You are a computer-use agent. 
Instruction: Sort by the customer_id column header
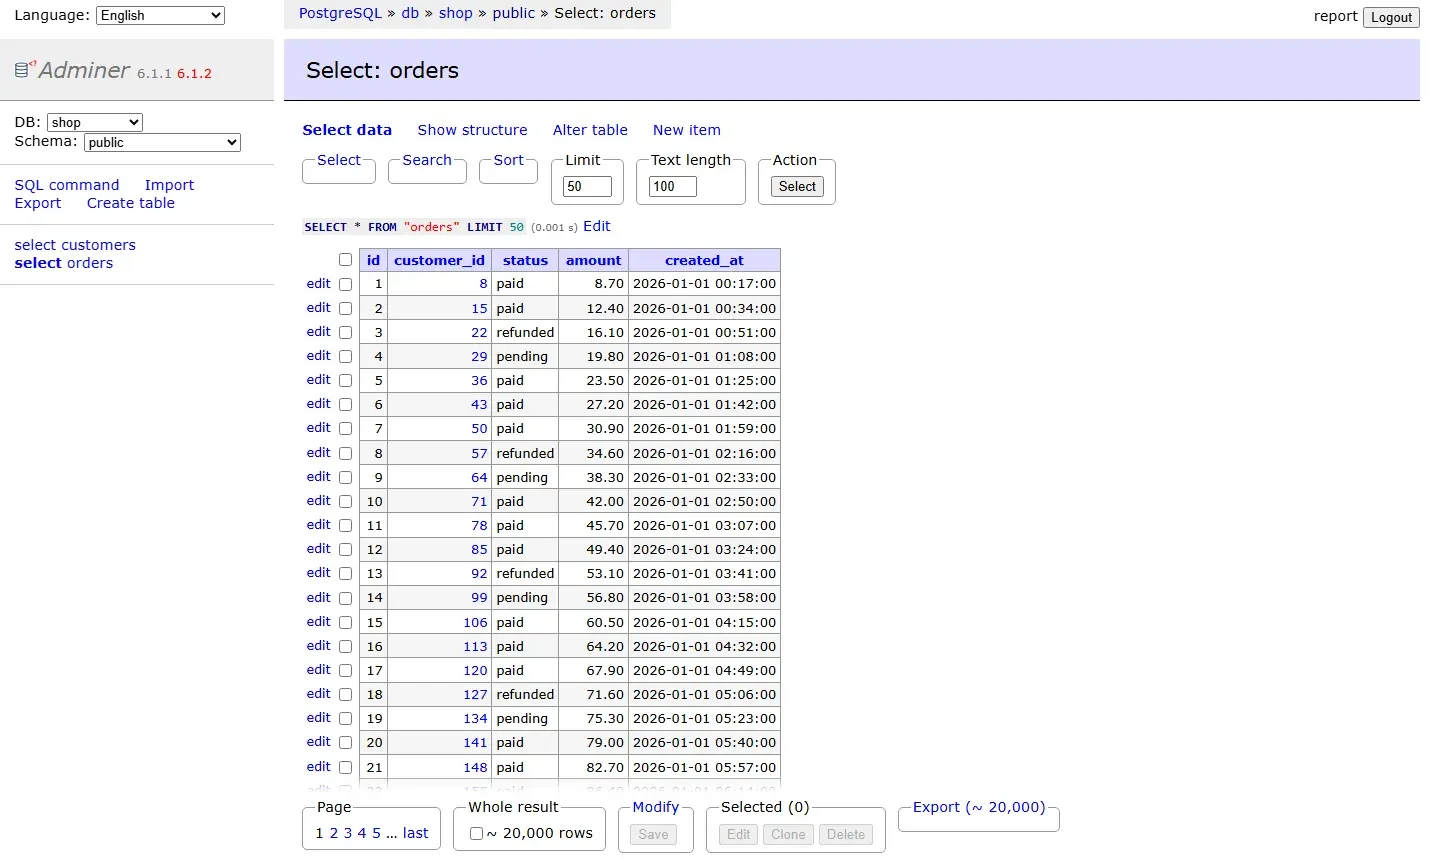tap(439, 260)
